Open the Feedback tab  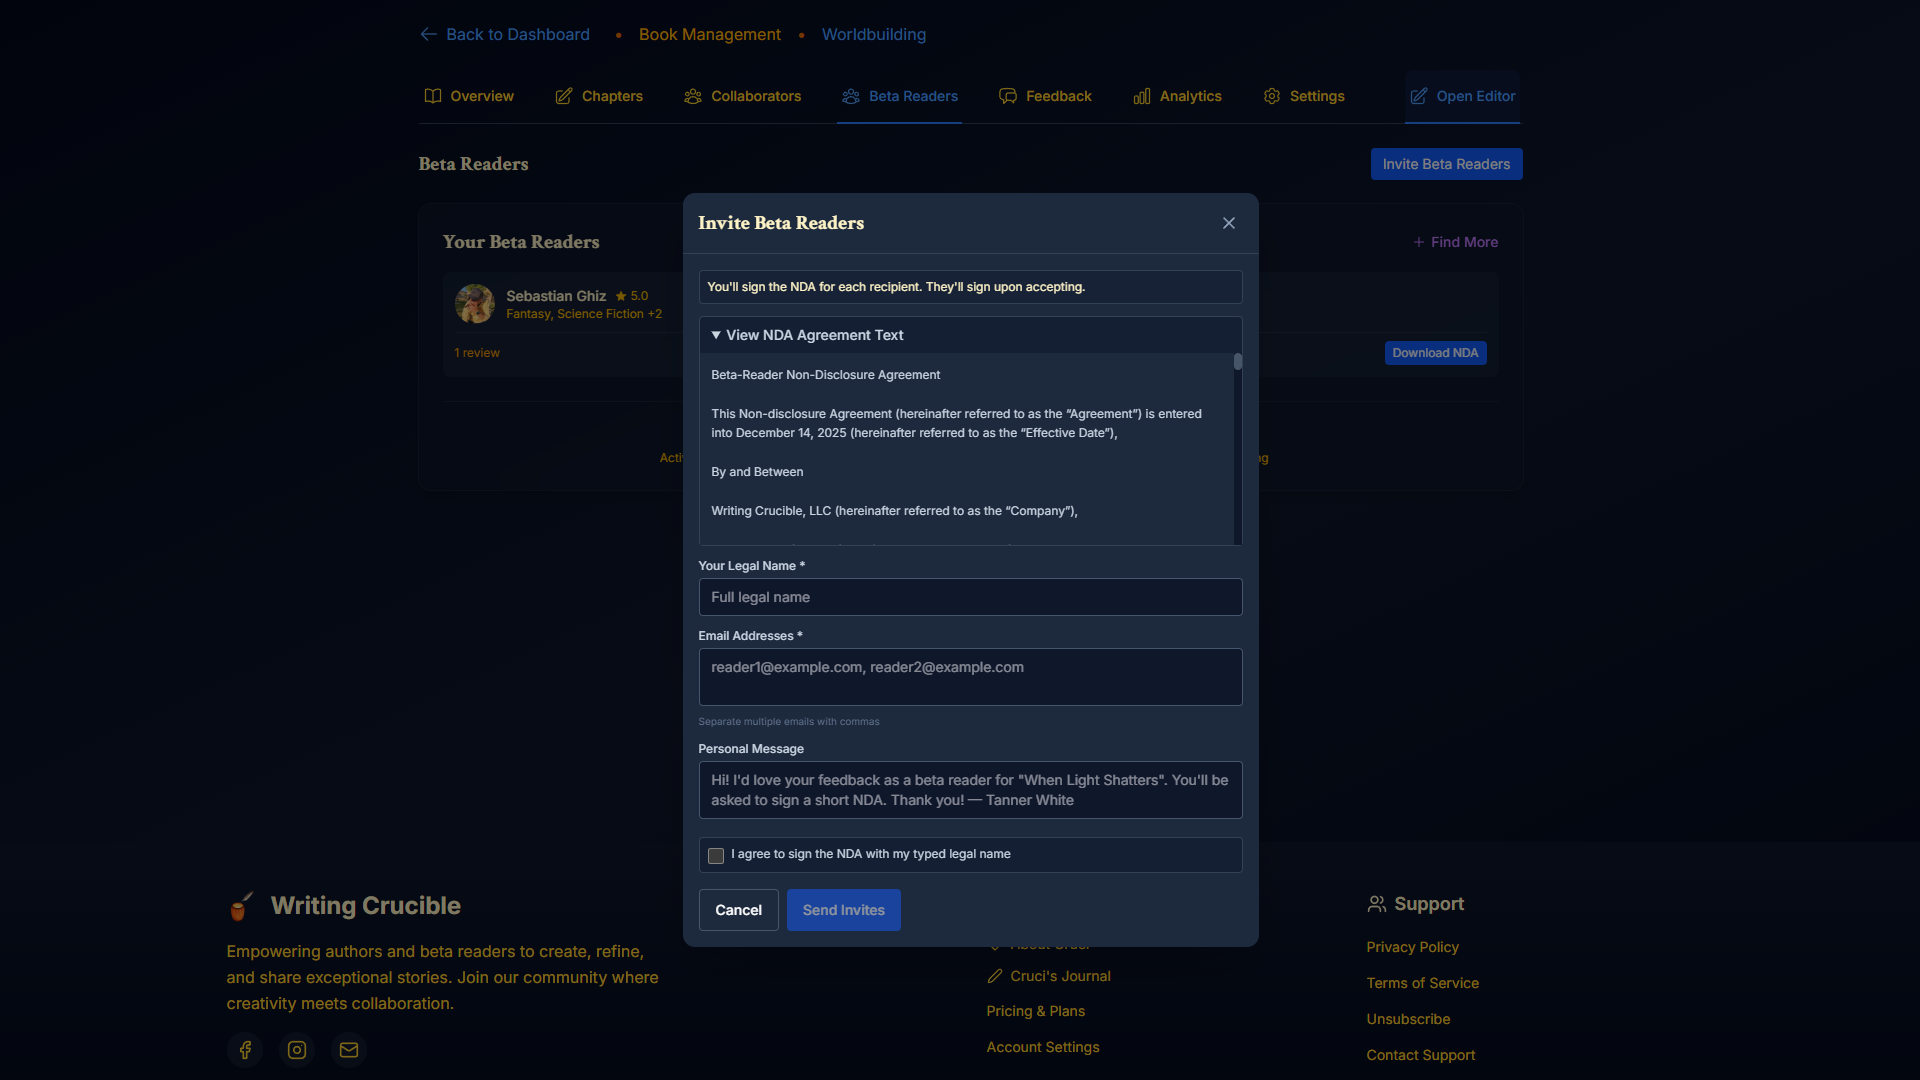coord(1045,96)
